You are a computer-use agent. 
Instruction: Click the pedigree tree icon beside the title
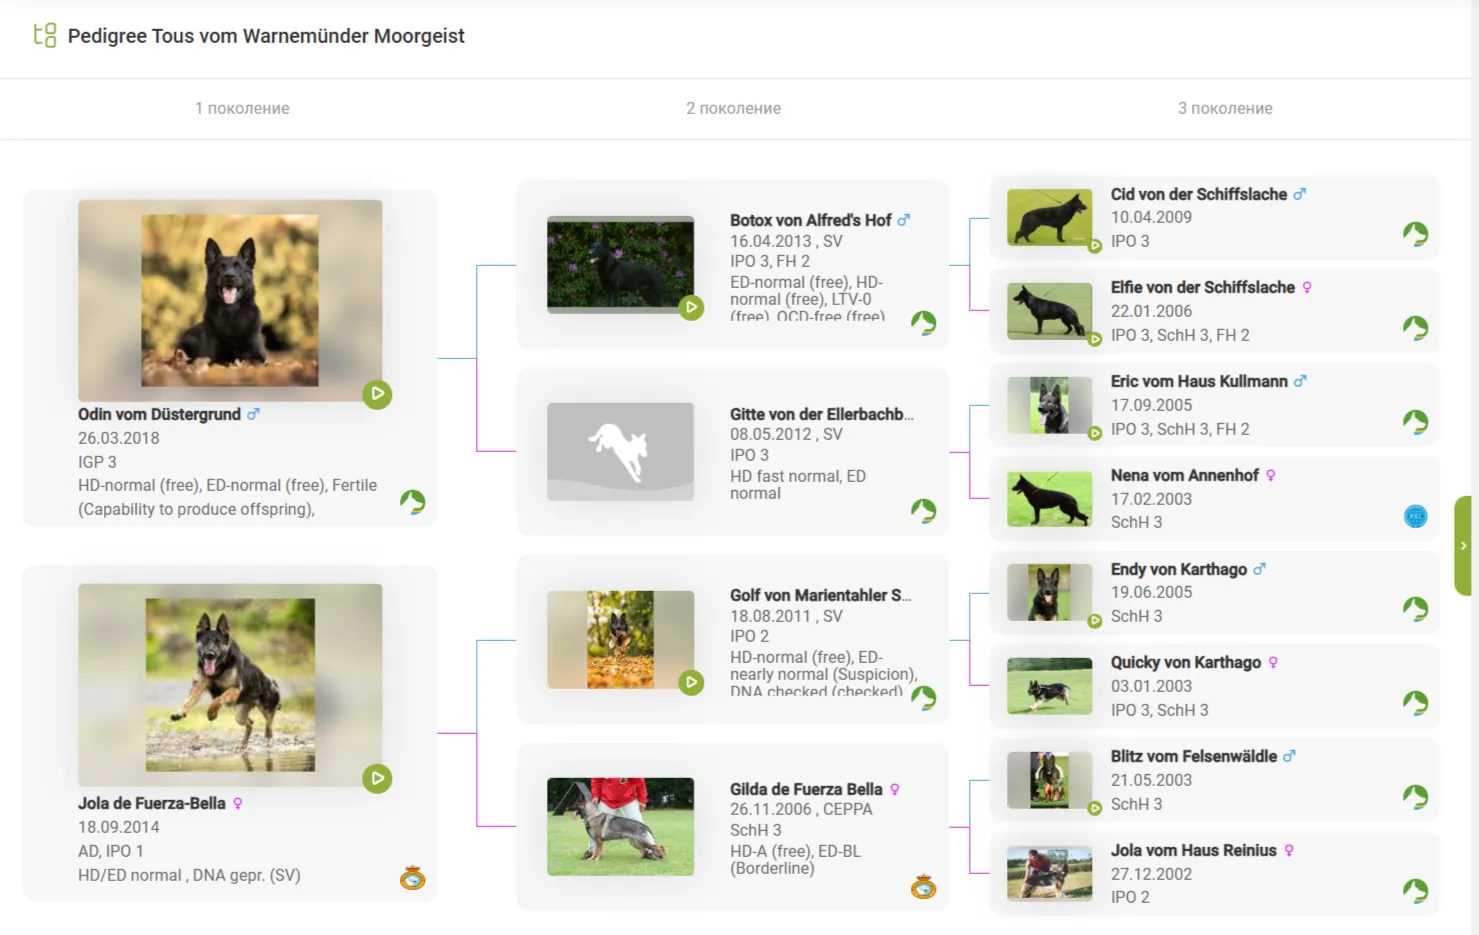tap(44, 36)
